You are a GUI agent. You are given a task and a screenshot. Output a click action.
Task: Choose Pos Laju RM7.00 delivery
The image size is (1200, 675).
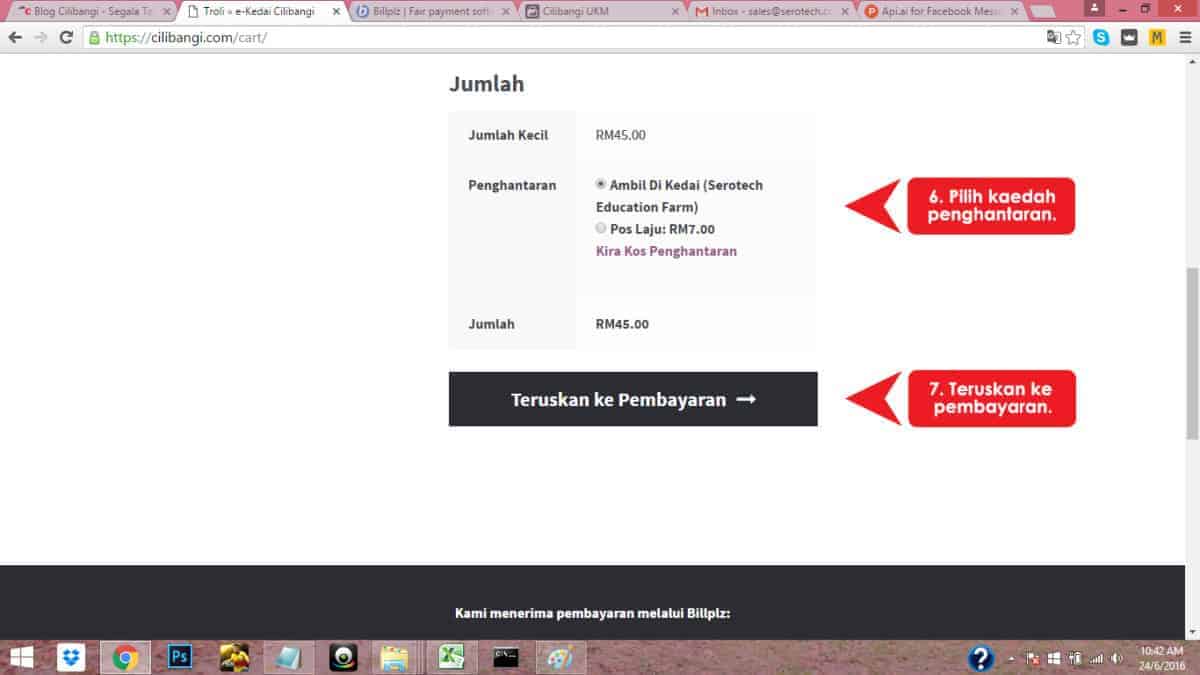tap(601, 229)
